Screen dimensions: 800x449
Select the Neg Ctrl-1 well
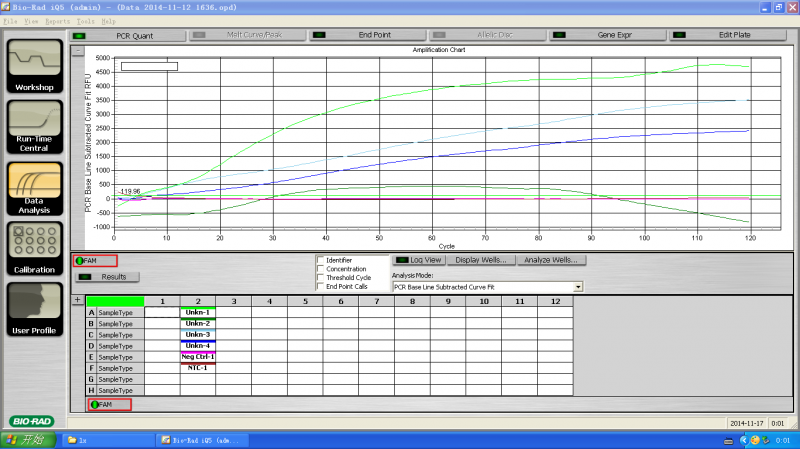pos(198,357)
